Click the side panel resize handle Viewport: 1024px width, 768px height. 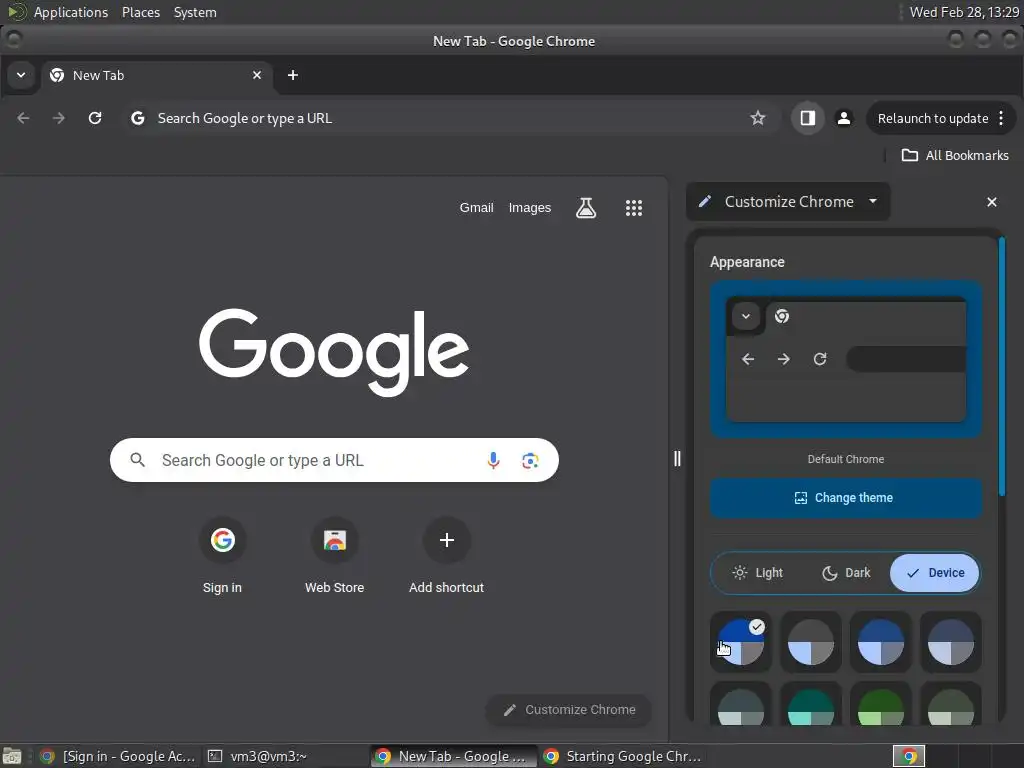tap(677, 458)
